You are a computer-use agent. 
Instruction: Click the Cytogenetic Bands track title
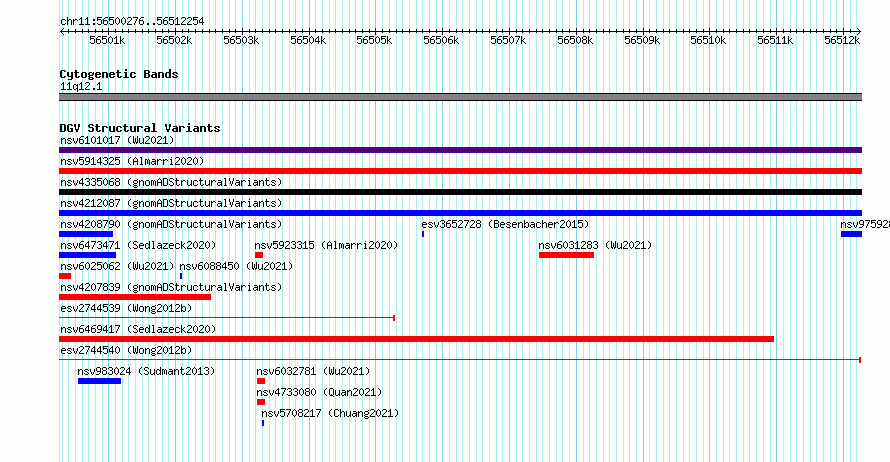click(119, 74)
